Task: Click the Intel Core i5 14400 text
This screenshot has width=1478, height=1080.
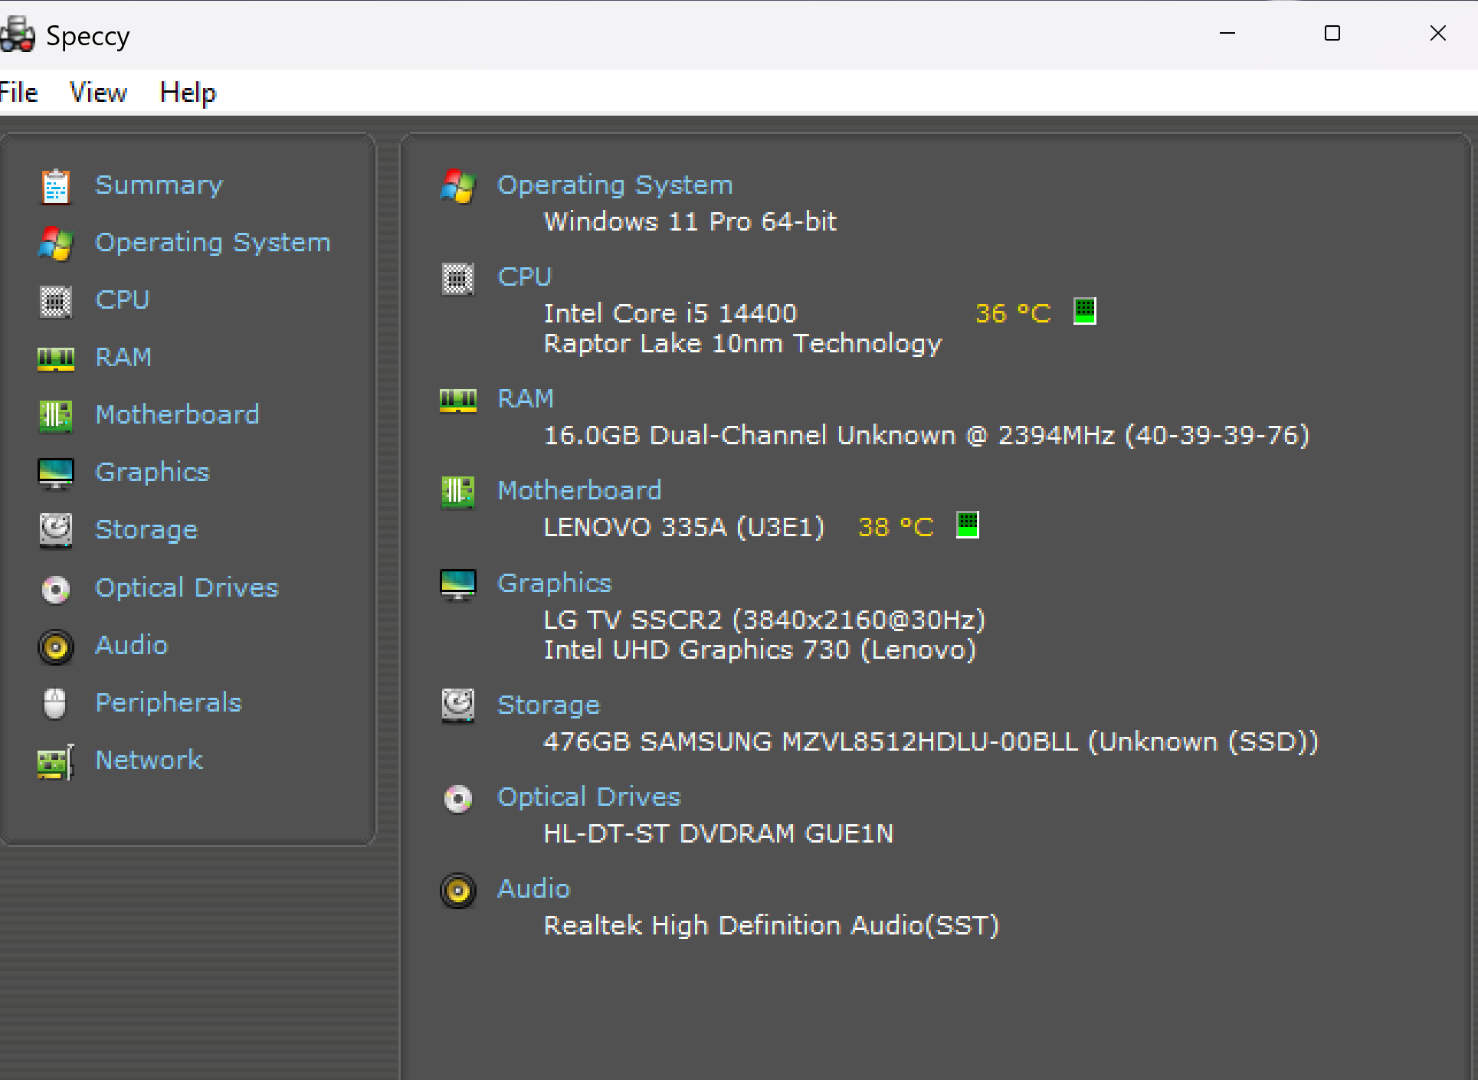Action: tap(670, 314)
